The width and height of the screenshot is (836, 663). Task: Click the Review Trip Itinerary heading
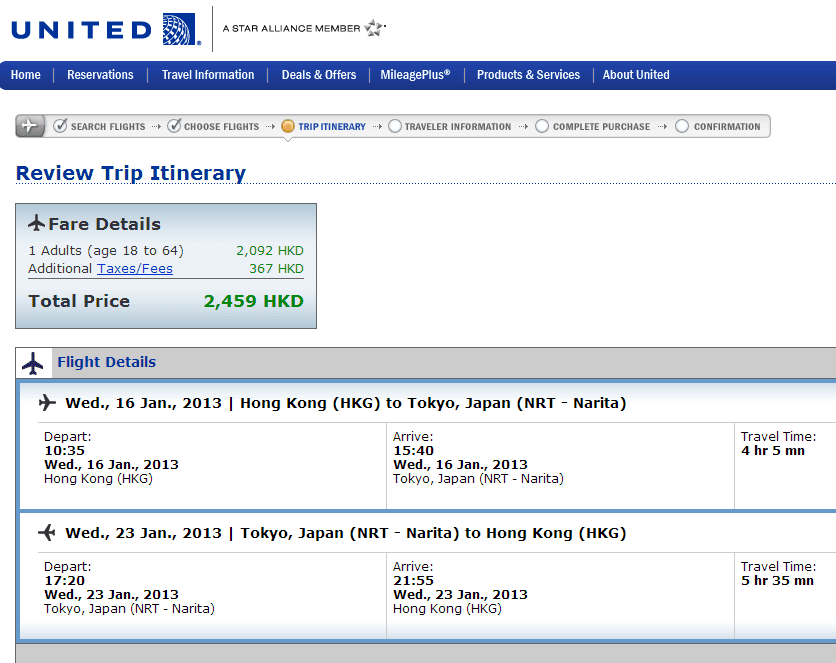(131, 173)
